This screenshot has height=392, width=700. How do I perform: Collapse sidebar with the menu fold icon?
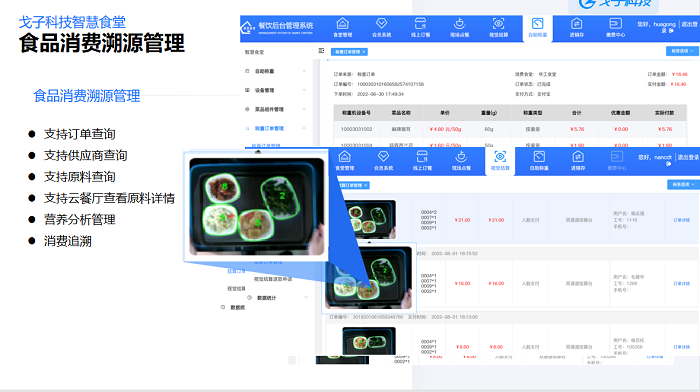pos(321,51)
